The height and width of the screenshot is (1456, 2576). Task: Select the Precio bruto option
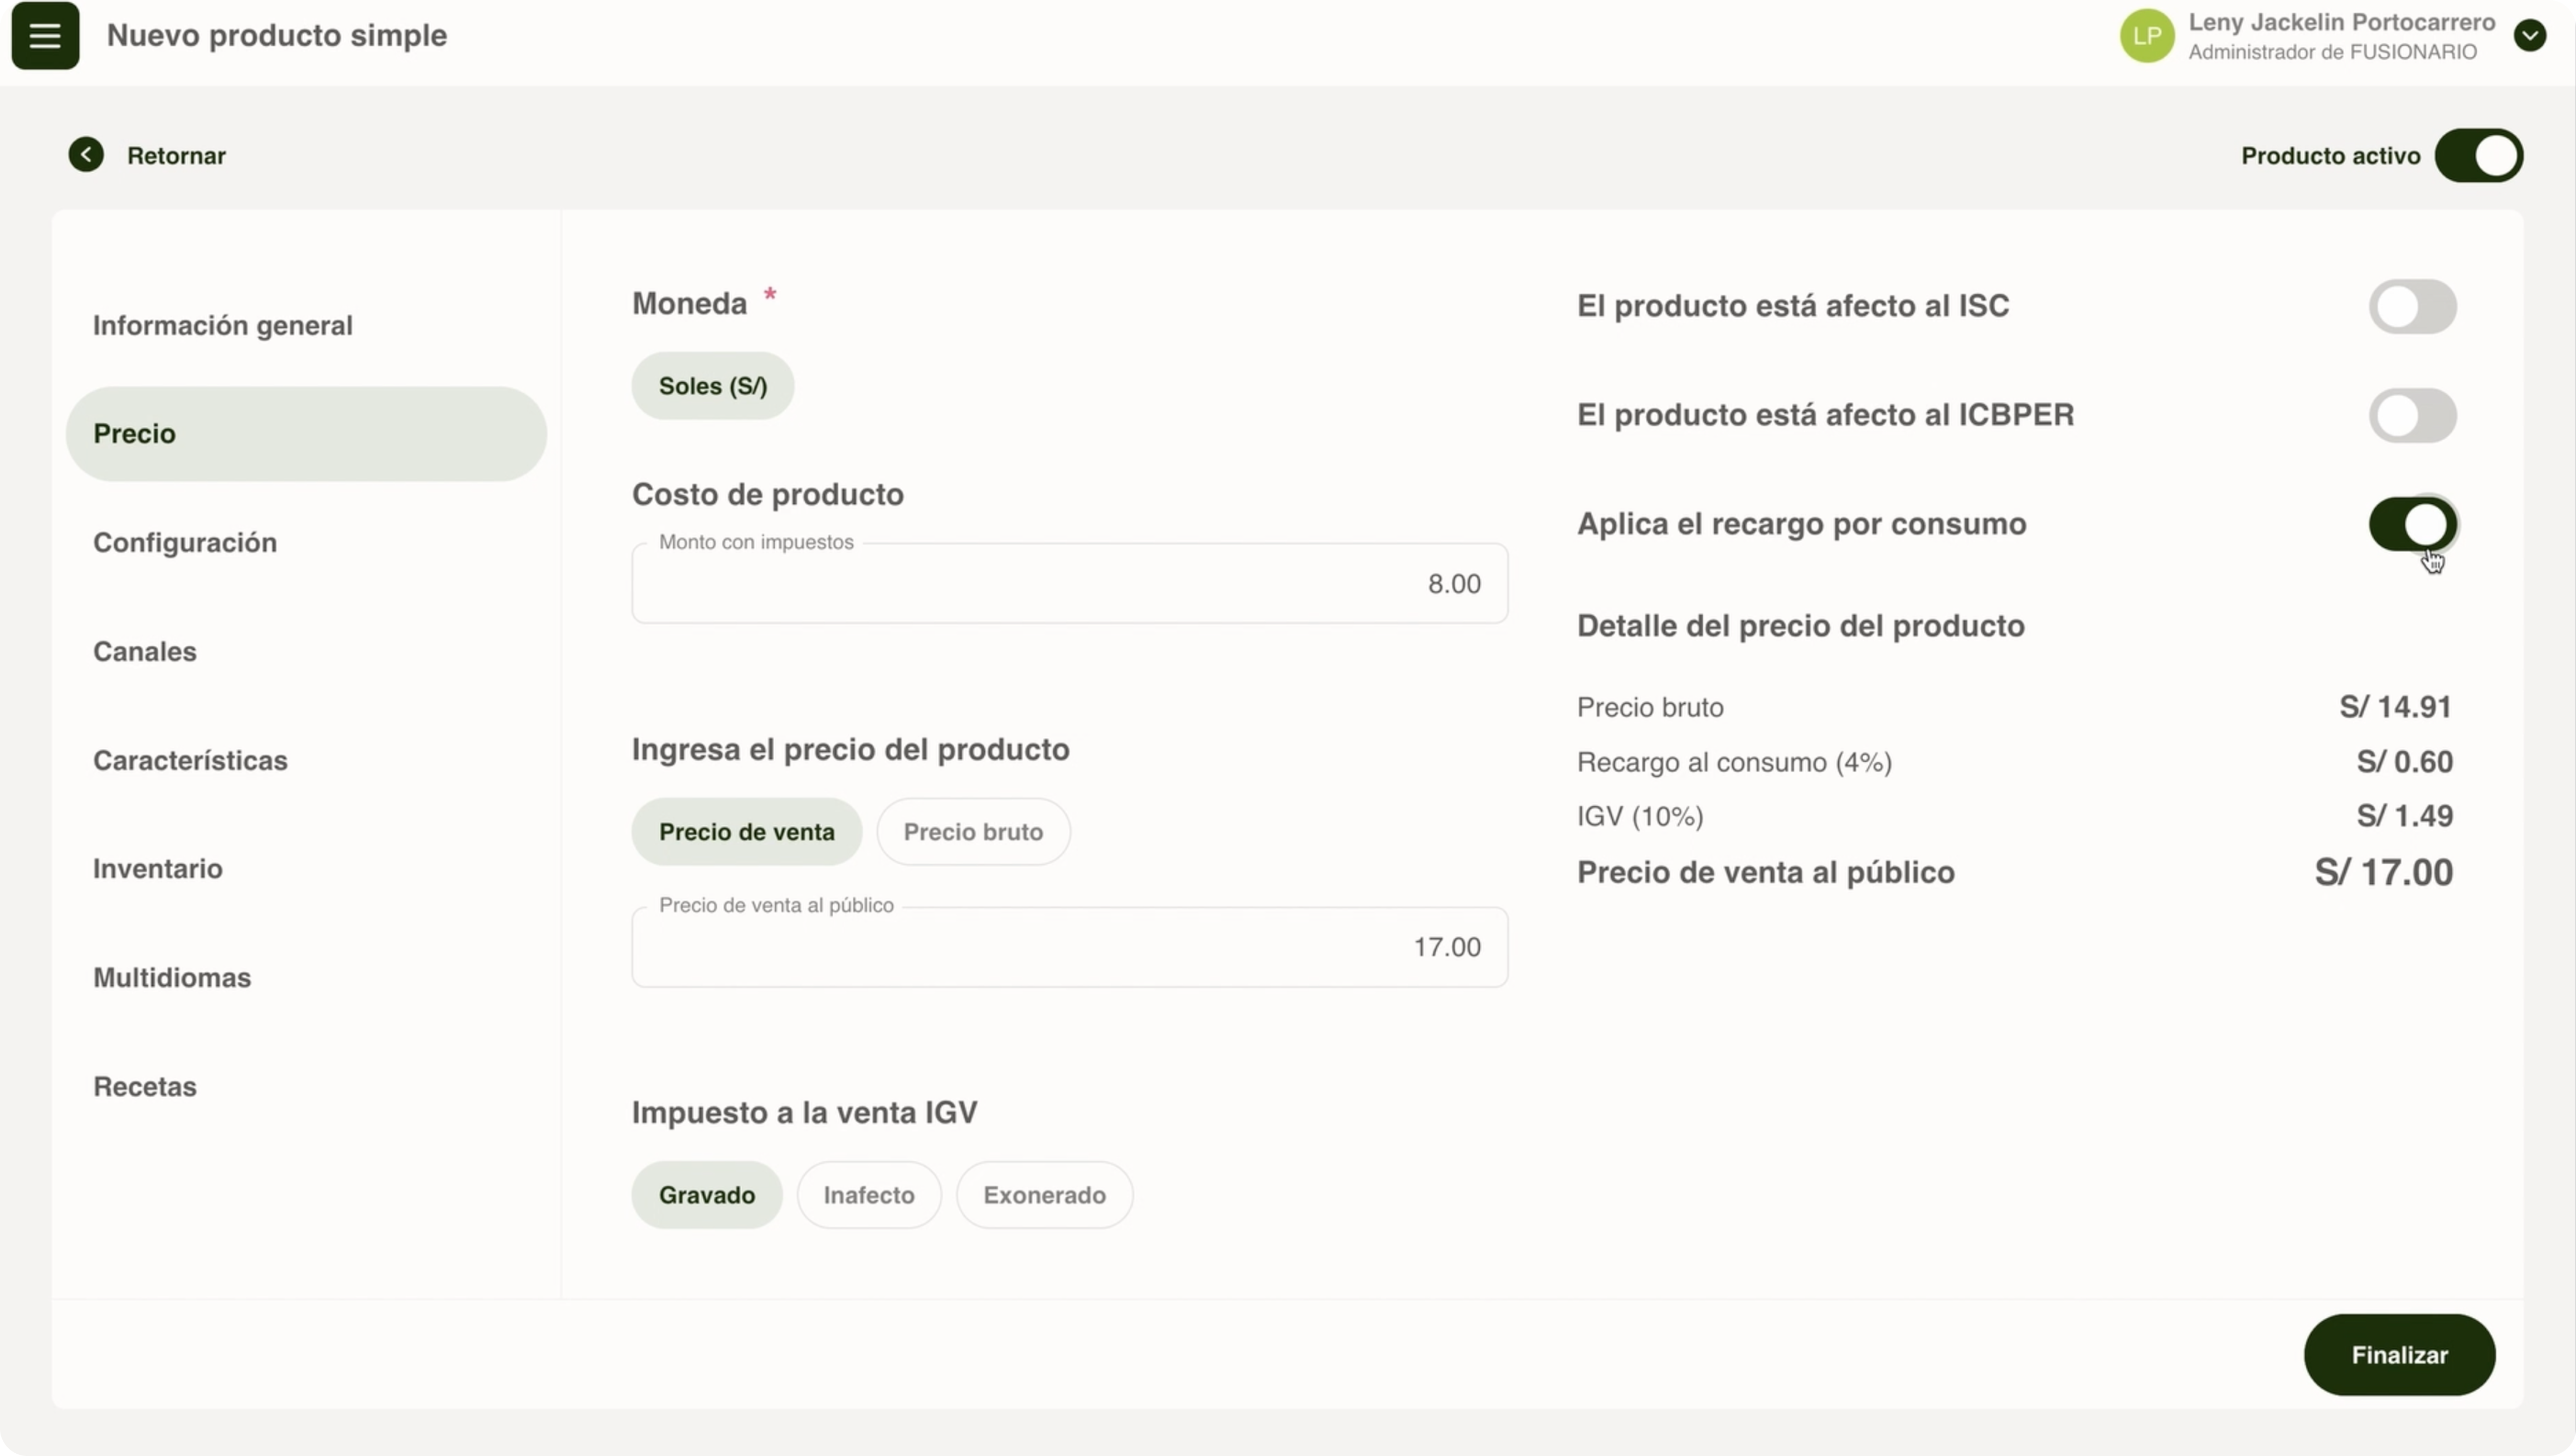(x=972, y=832)
